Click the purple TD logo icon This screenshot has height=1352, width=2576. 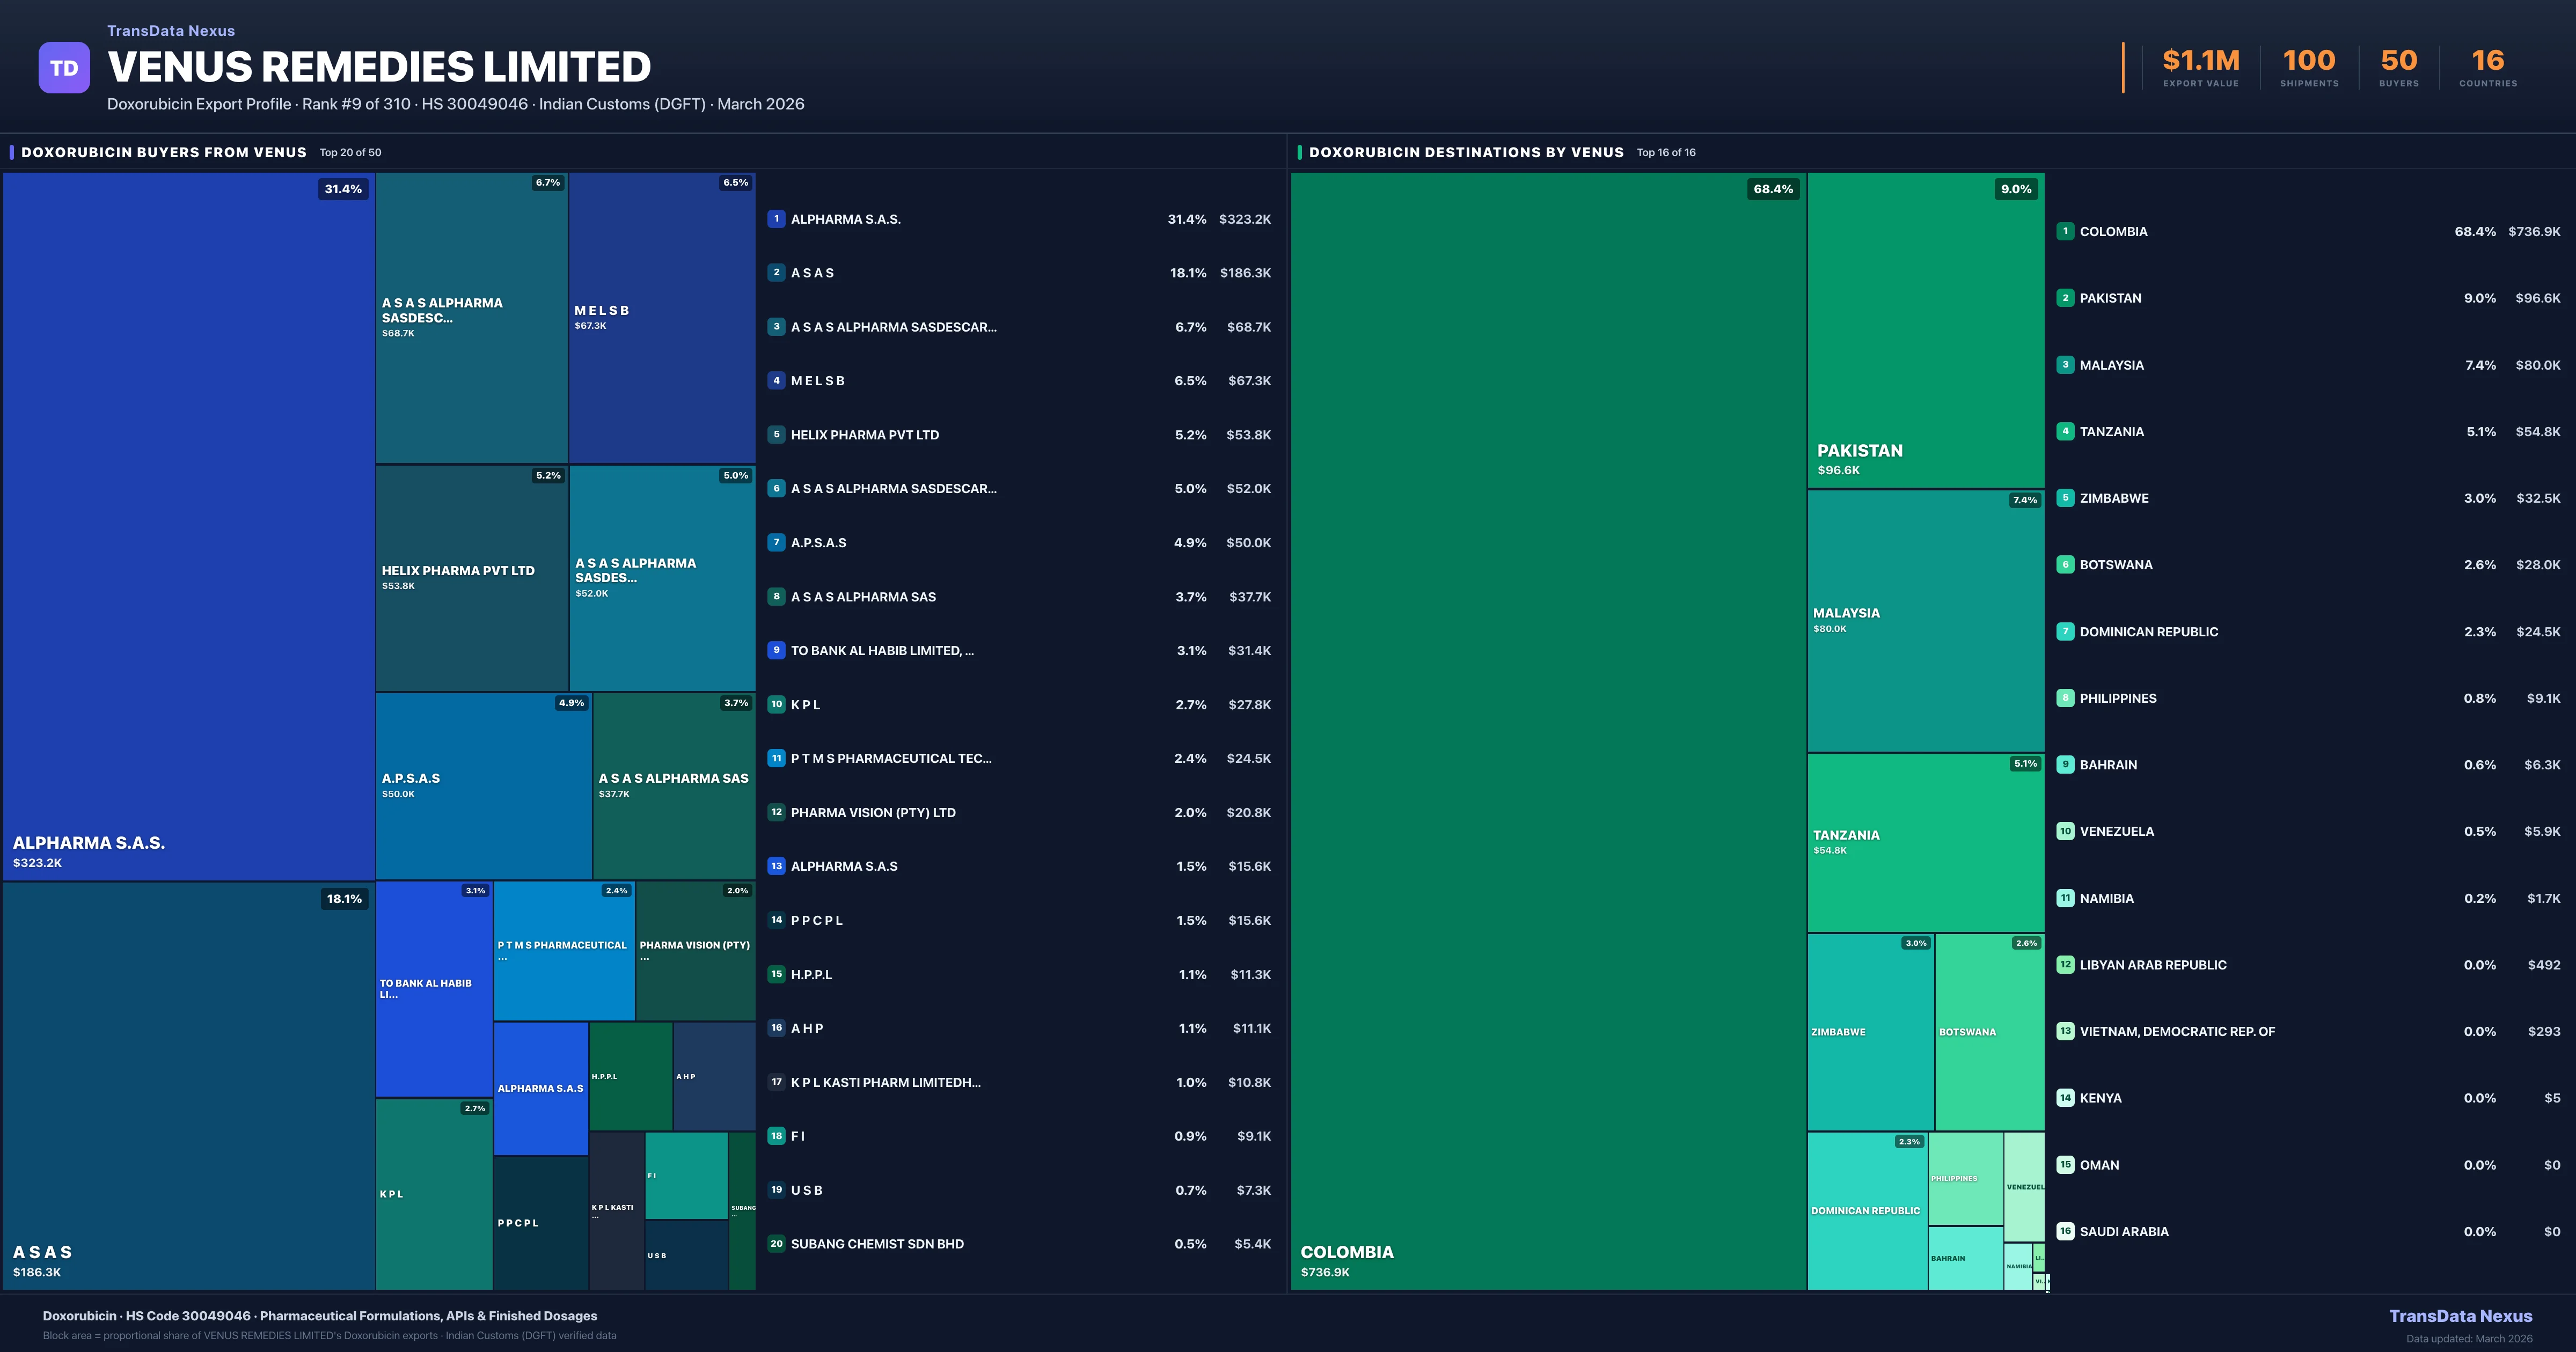pyautogui.click(x=64, y=68)
